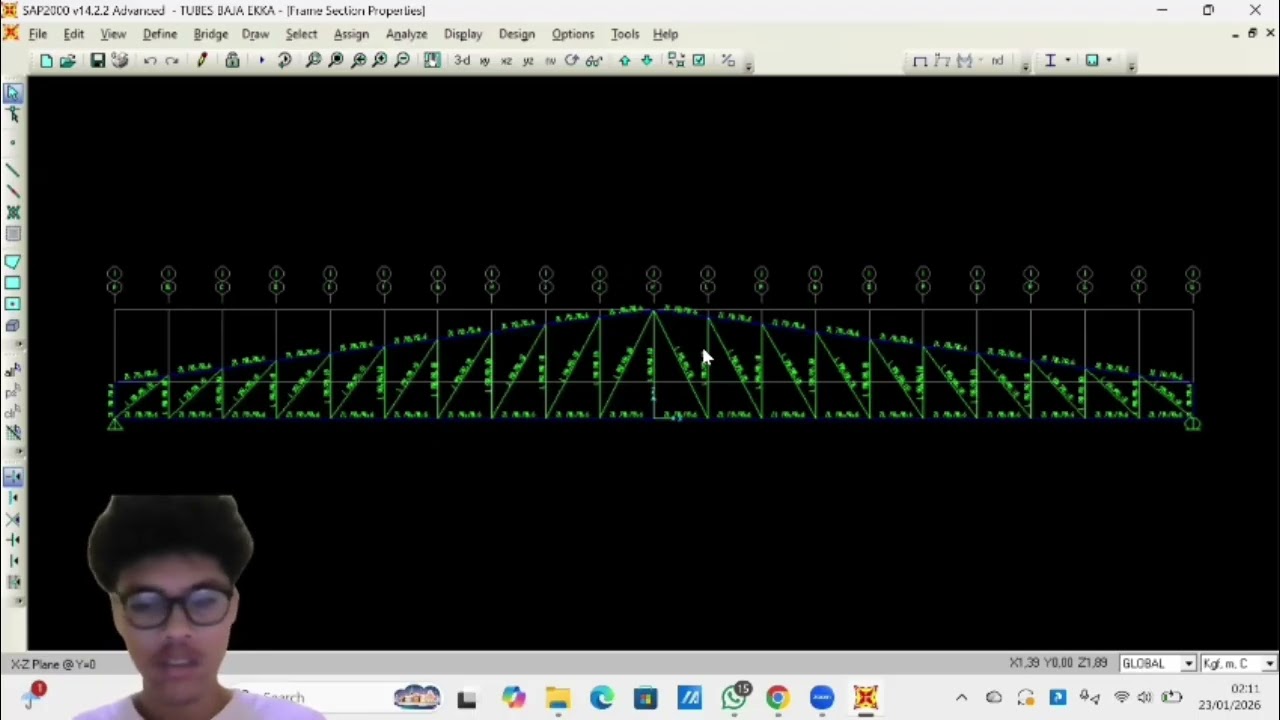Expand dropdown beside the I-section icon
The height and width of the screenshot is (720, 1280).
click(1067, 61)
